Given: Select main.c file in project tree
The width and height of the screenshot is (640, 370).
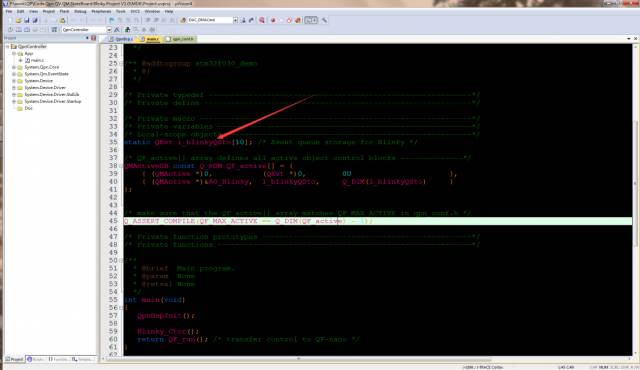Looking at the screenshot, I should click(x=38, y=60).
